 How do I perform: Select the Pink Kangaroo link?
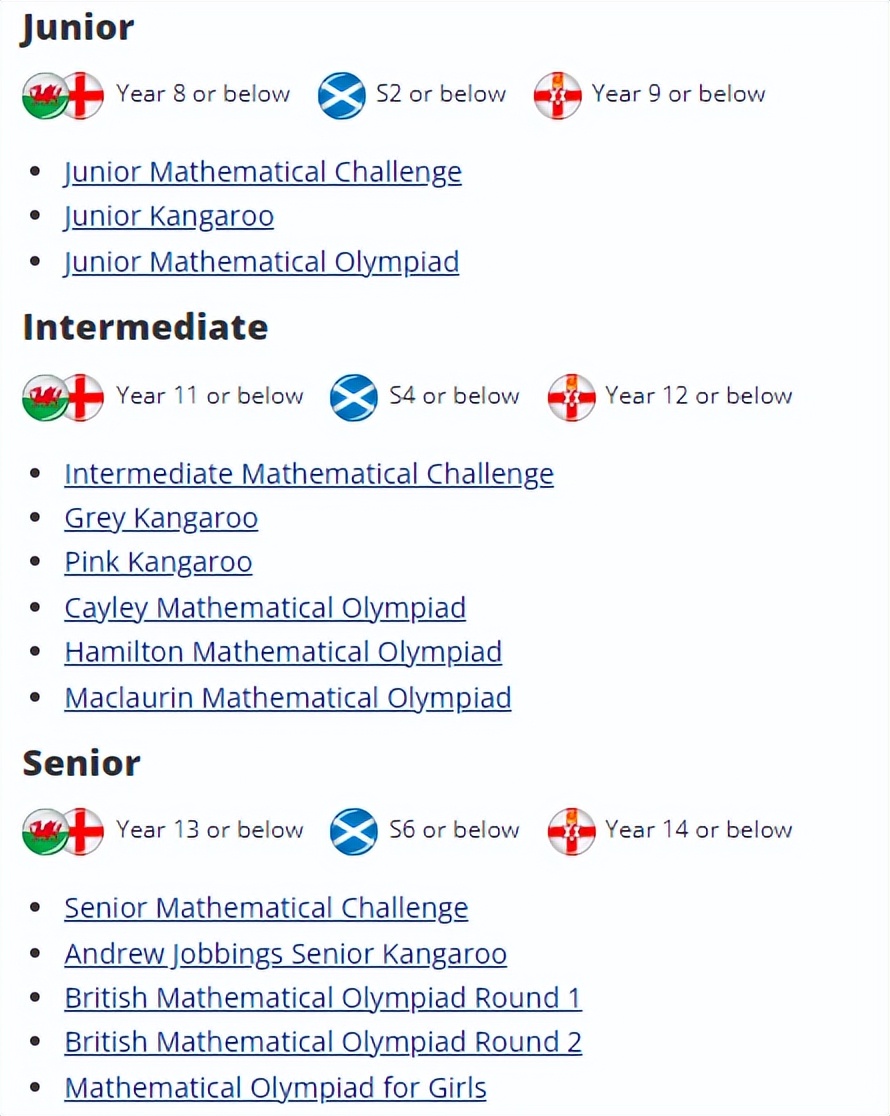(x=158, y=563)
